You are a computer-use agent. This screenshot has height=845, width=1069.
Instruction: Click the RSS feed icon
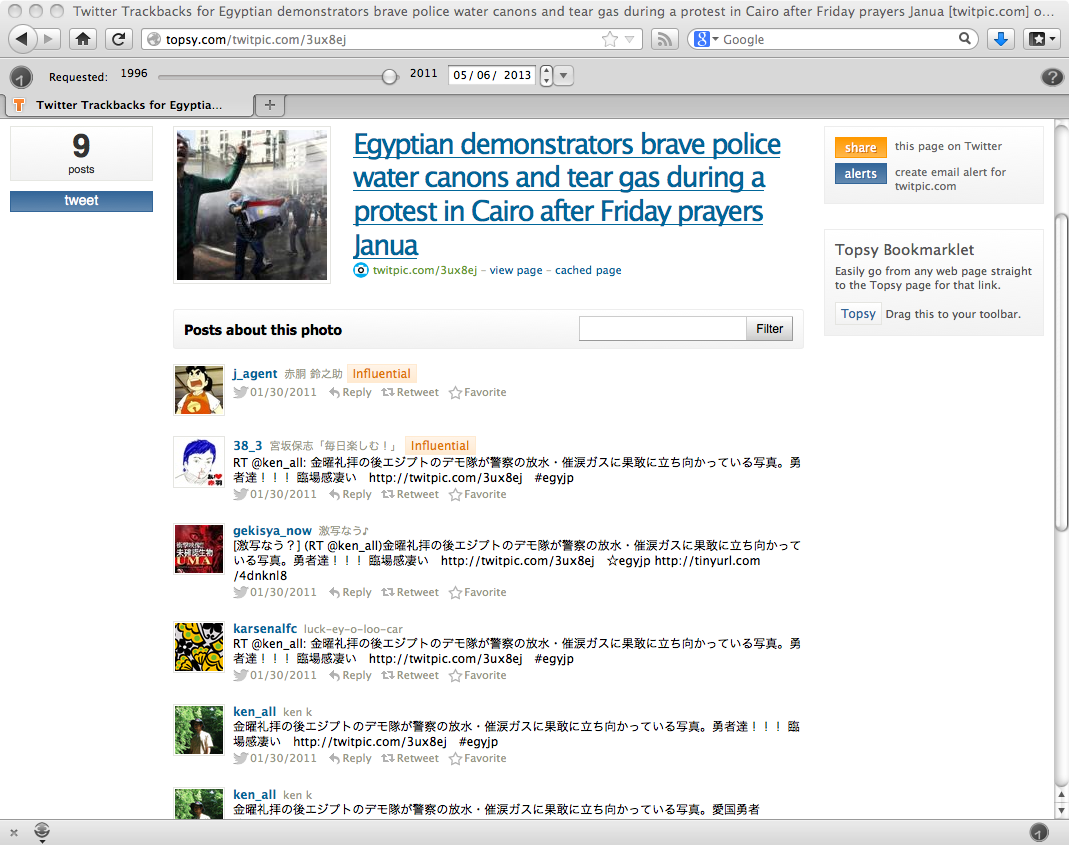click(x=664, y=40)
